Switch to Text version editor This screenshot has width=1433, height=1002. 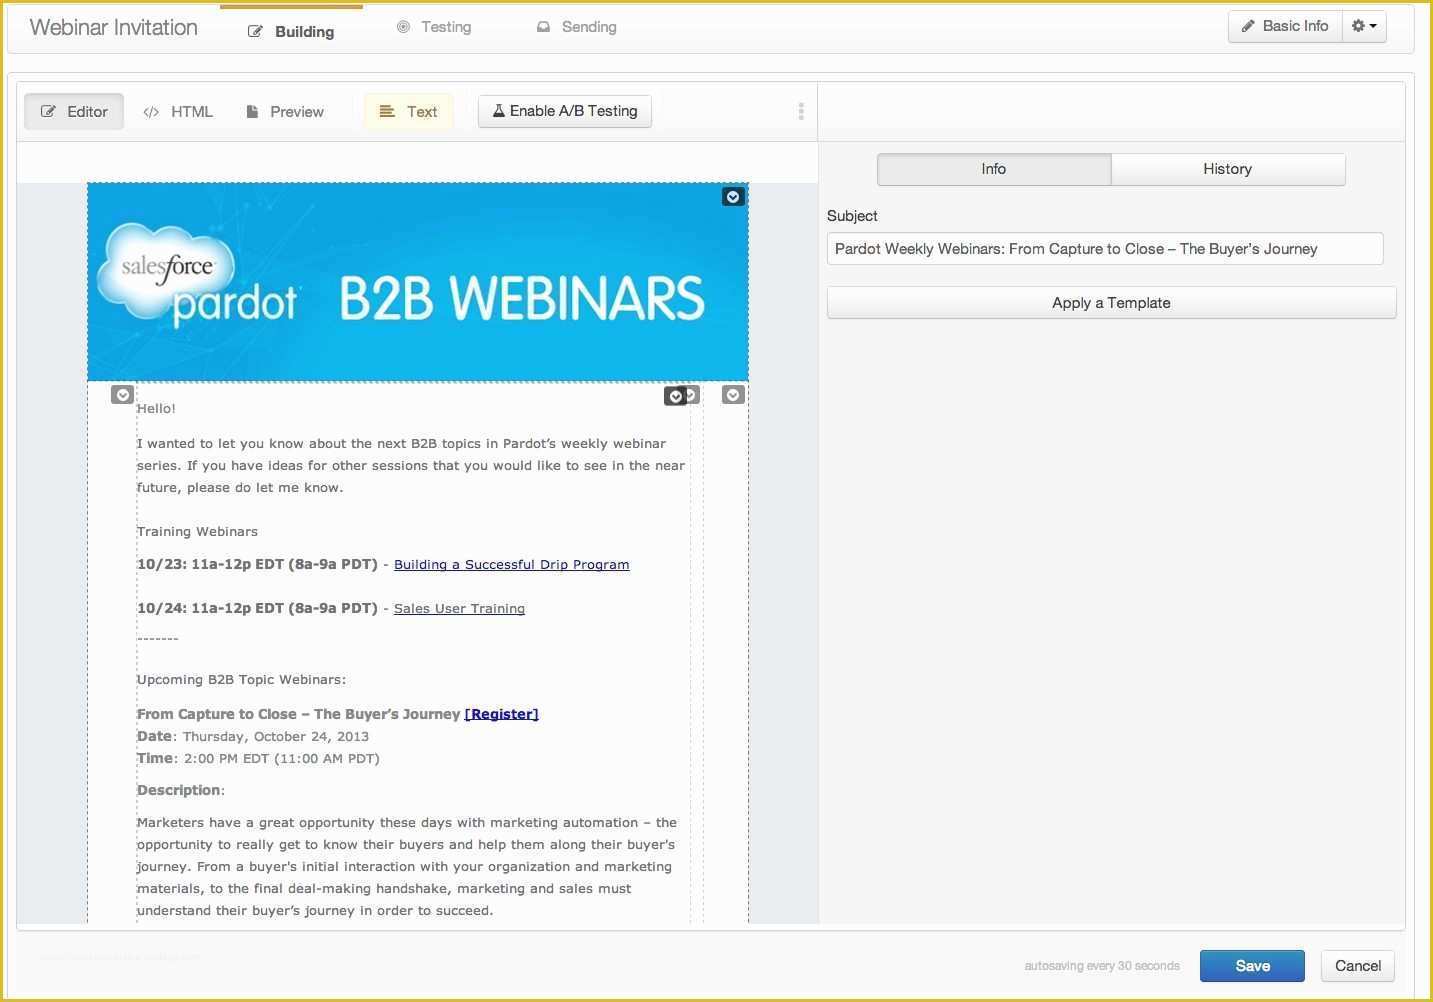click(x=409, y=111)
